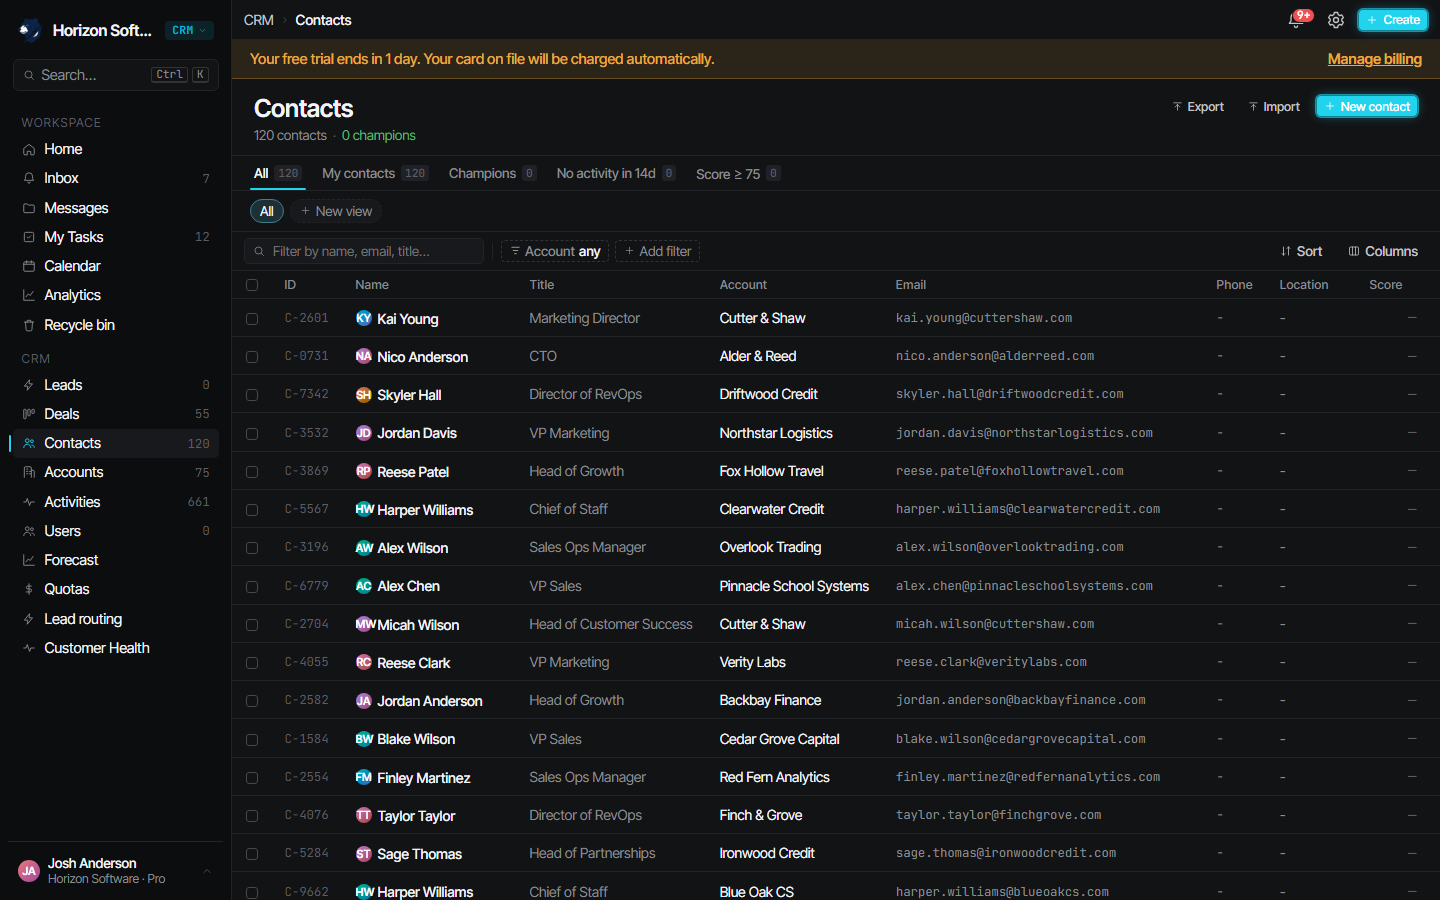Image resolution: width=1440 pixels, height=900 pixels.
Task: Open the notifications bell
Action: tap(1297, 20)
